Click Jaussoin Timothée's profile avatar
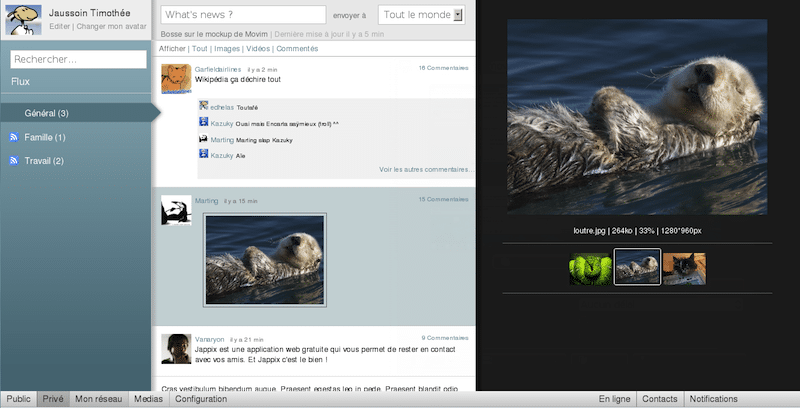 pyautogui.click(x=23, y=20)
